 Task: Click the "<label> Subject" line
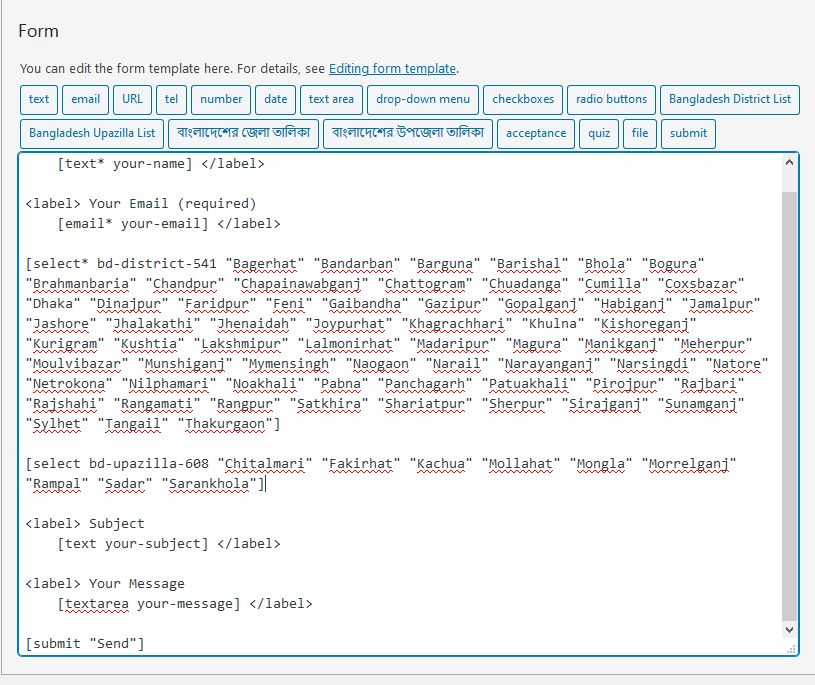coord(85,523)
